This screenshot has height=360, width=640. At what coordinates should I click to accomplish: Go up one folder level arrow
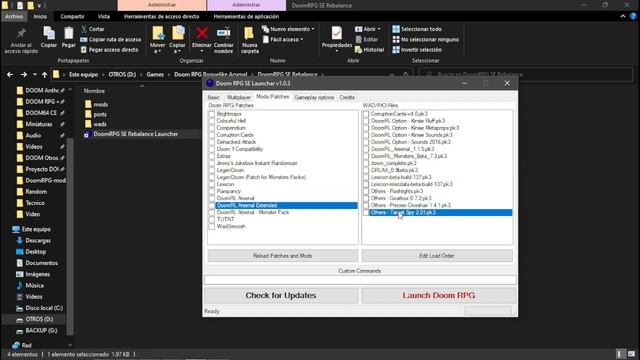44,75
